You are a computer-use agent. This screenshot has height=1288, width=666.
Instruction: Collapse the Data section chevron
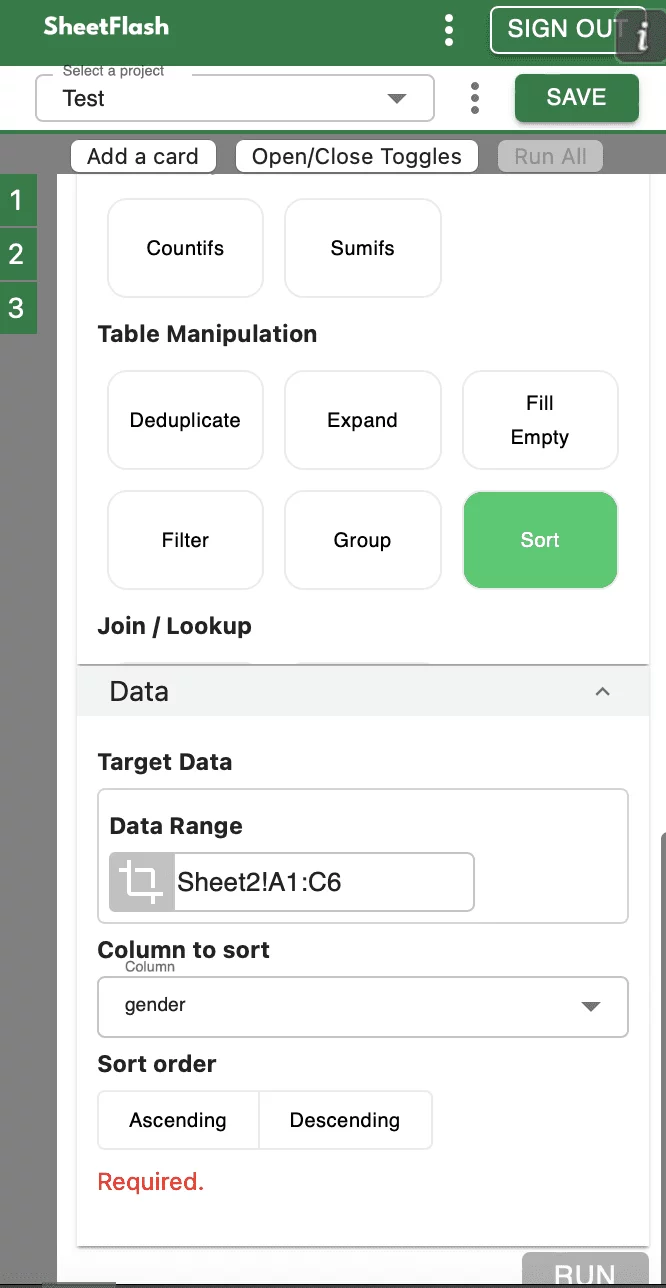[602, 691]
